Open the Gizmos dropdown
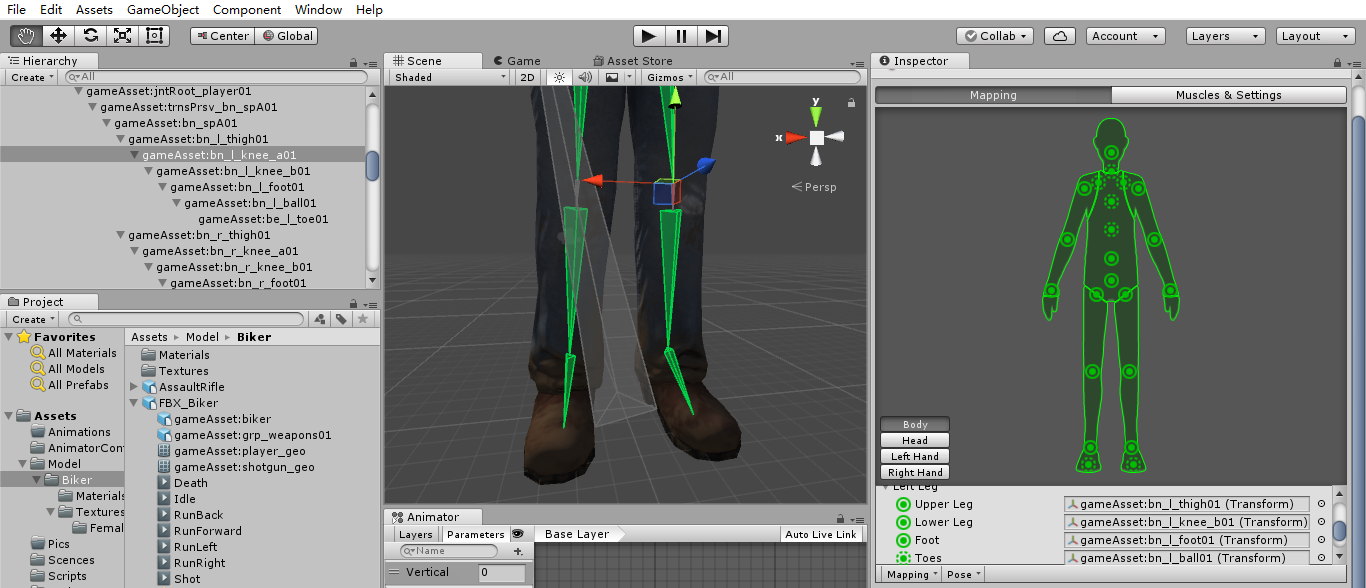The image size is (1366, 588). click(670, 77)
